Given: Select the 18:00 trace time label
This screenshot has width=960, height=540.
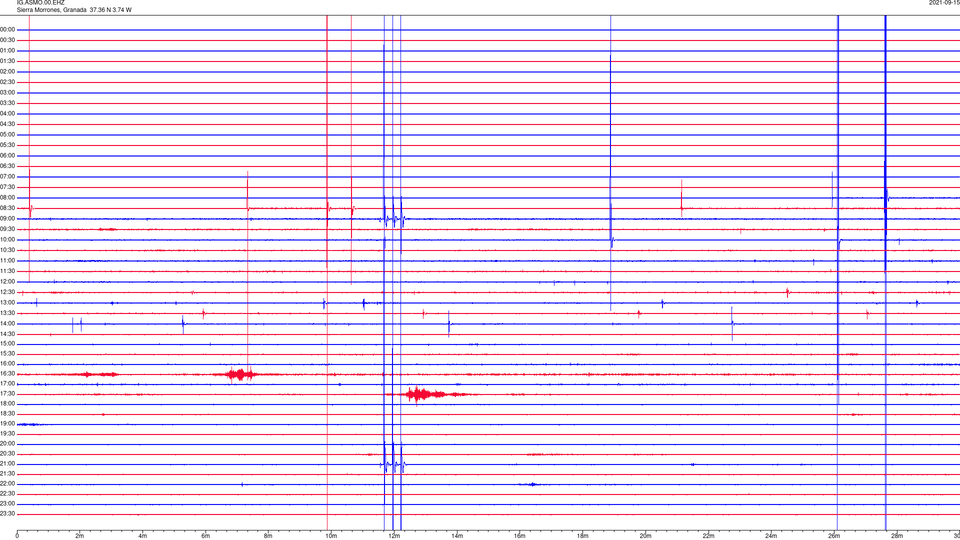Looking at the screenshot, I should tap(8, 403).
